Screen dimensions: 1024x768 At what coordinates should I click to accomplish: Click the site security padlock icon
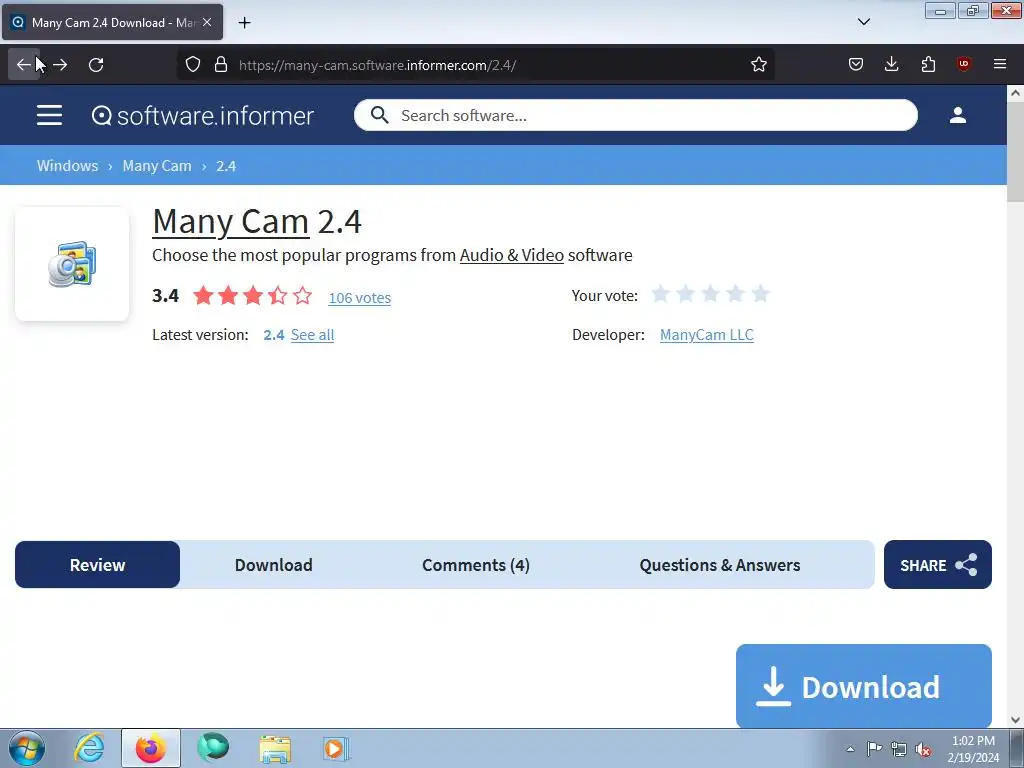(x=221, y=64)
